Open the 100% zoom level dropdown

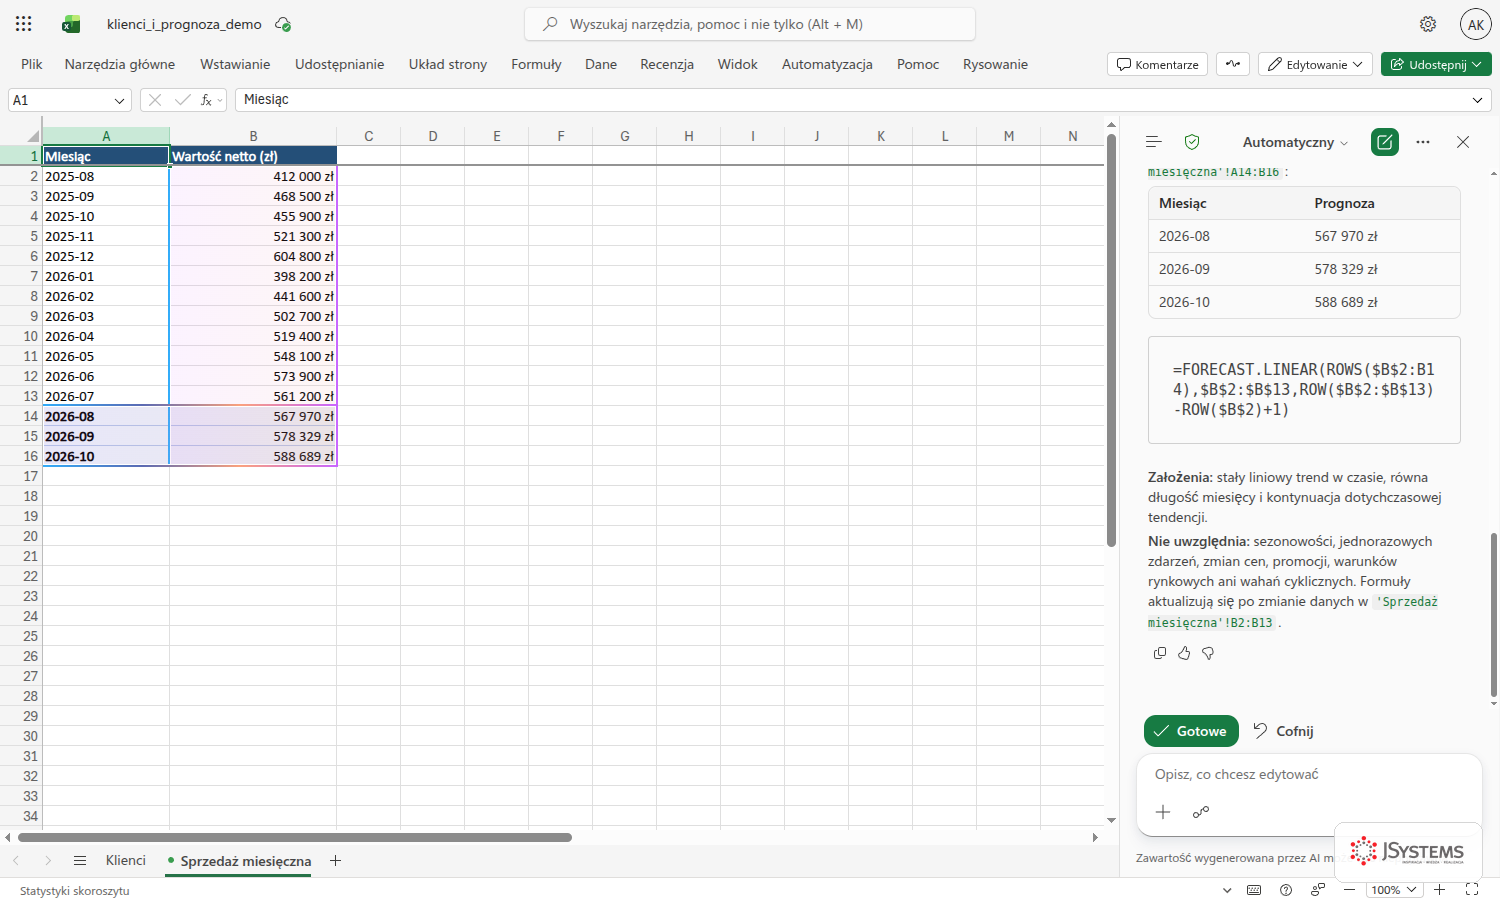[1394, 890]
